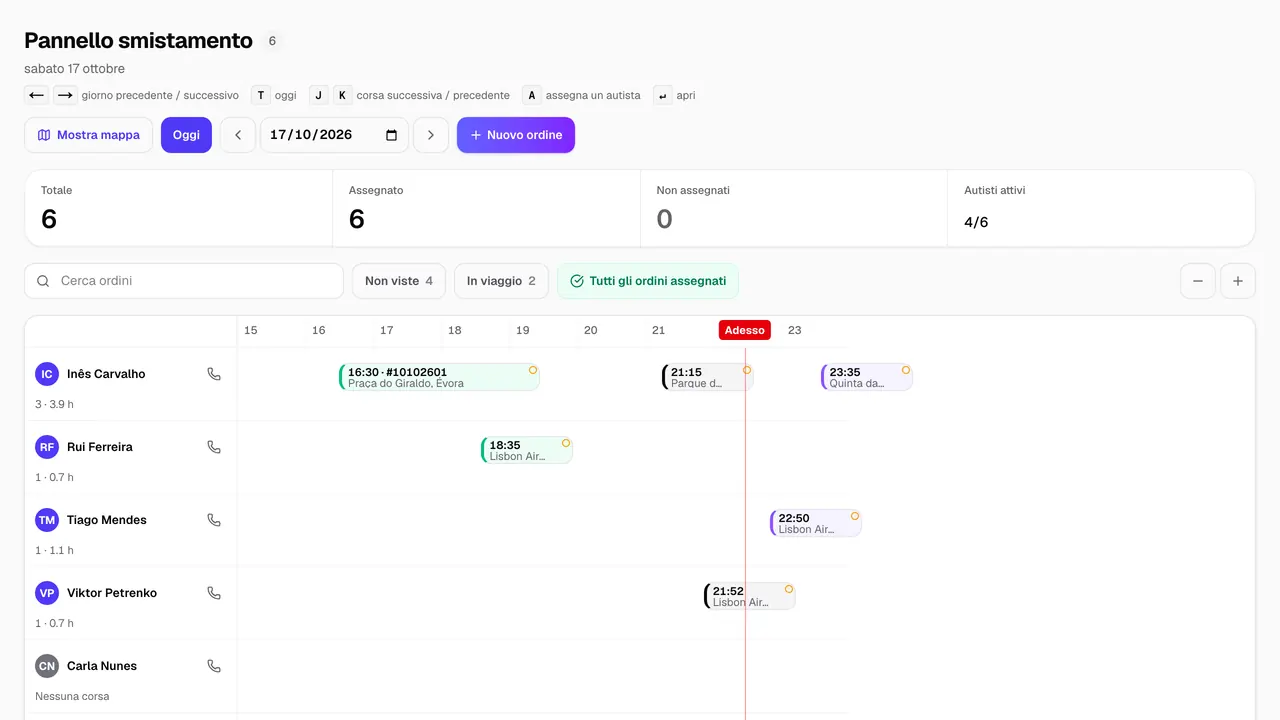
Task: Click hour 15 on timeline header
Action: pyautogui.click(x=251, y=330)
